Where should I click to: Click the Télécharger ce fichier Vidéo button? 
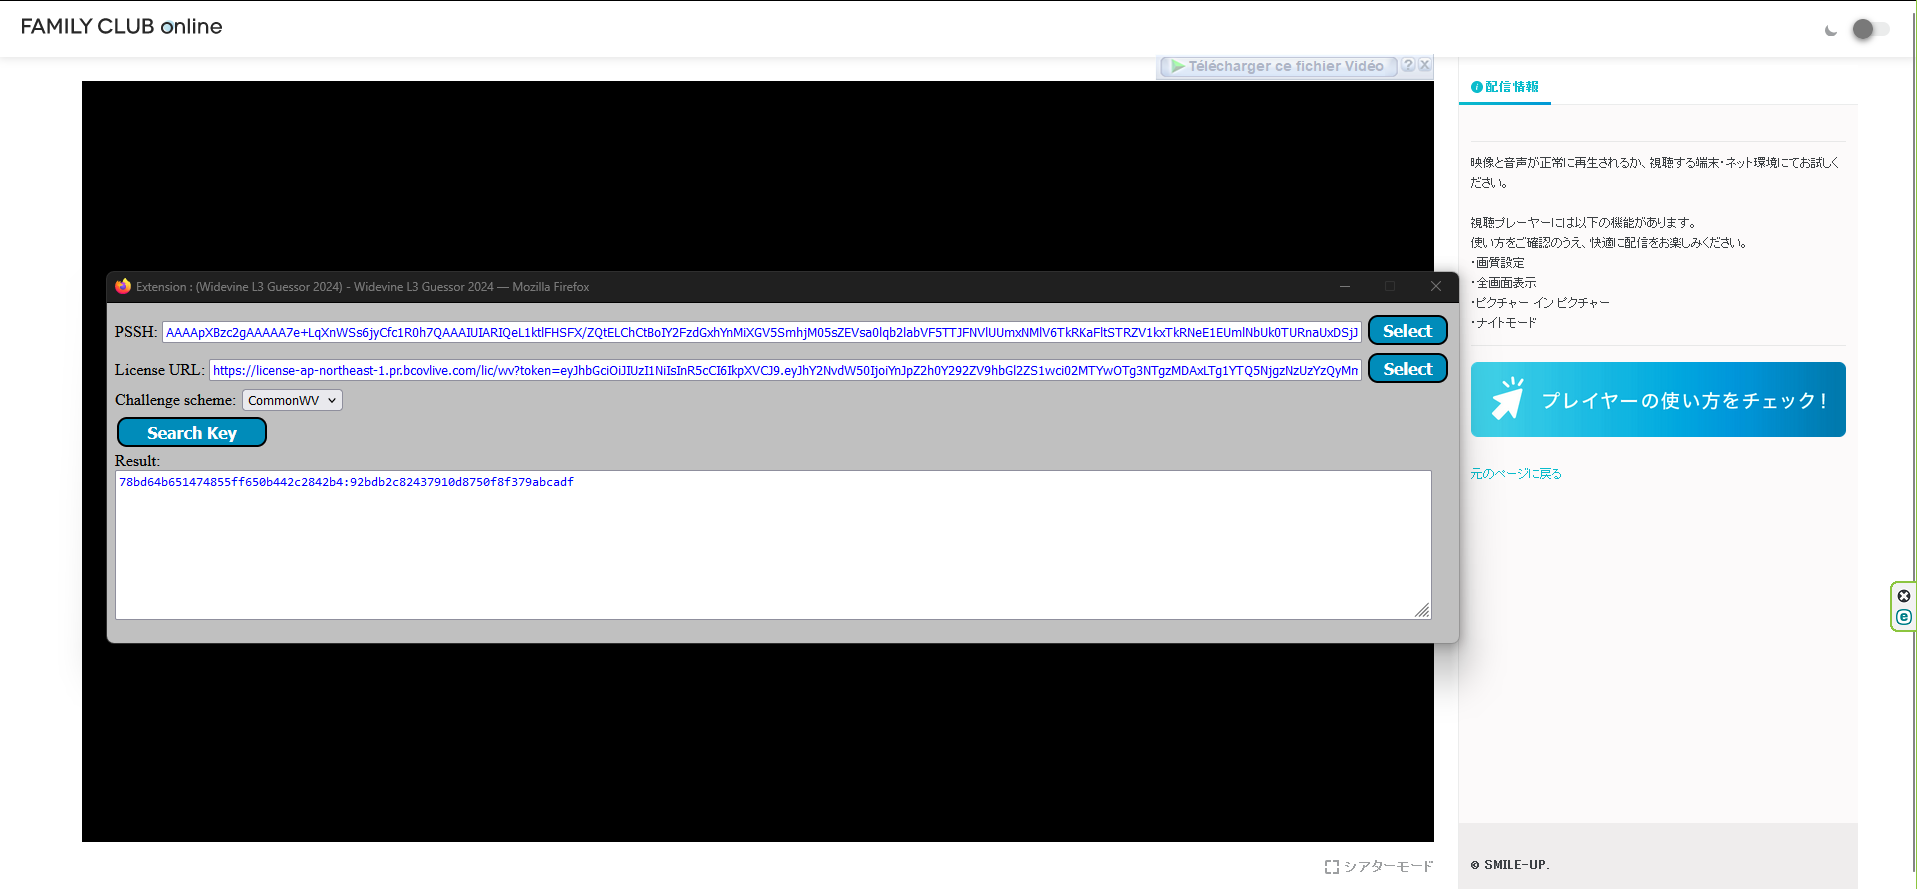(x=1278, y=66)
